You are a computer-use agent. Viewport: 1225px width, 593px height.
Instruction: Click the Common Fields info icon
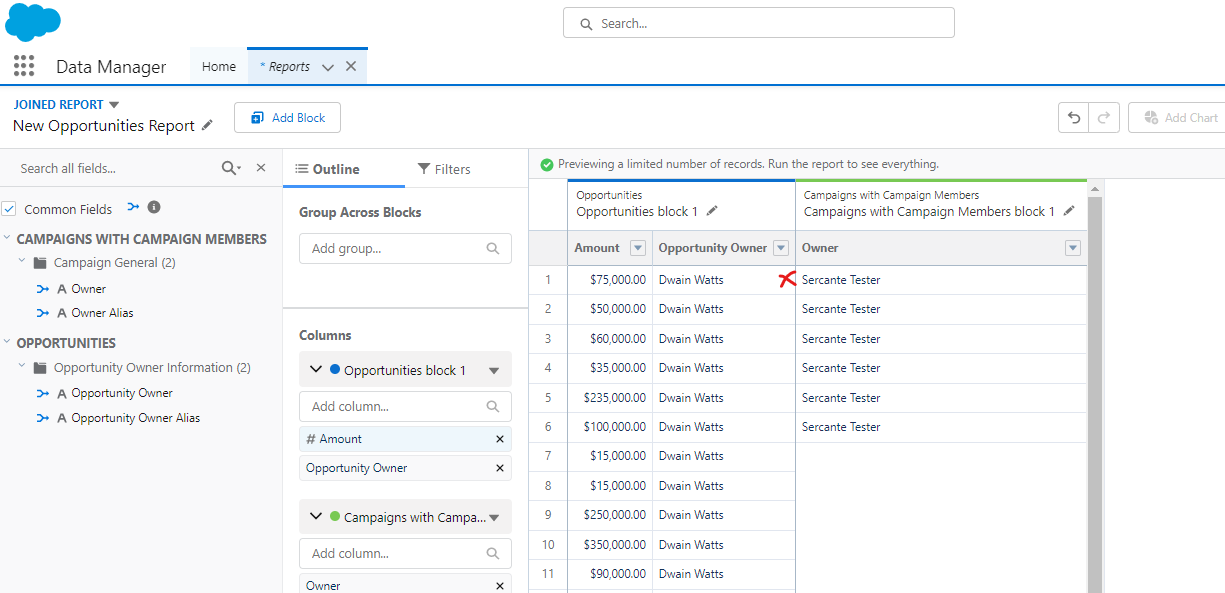coord(154,208)
